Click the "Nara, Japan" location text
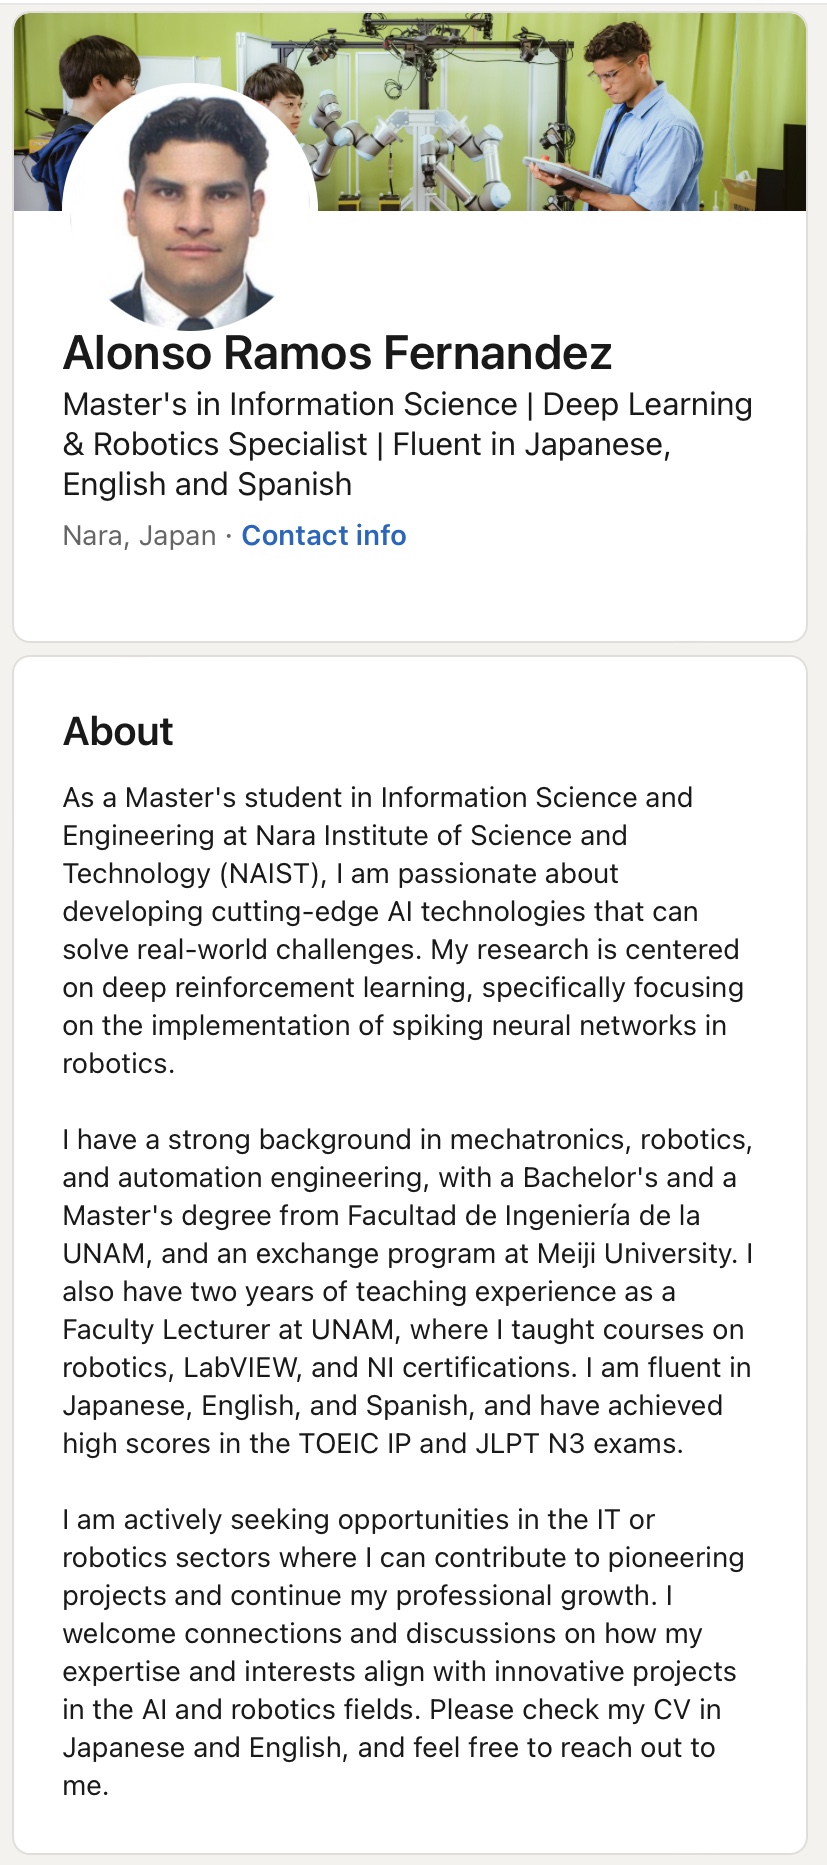Image resolution: width=827 pixels, height=1865 pixels. tap(139, 536)
